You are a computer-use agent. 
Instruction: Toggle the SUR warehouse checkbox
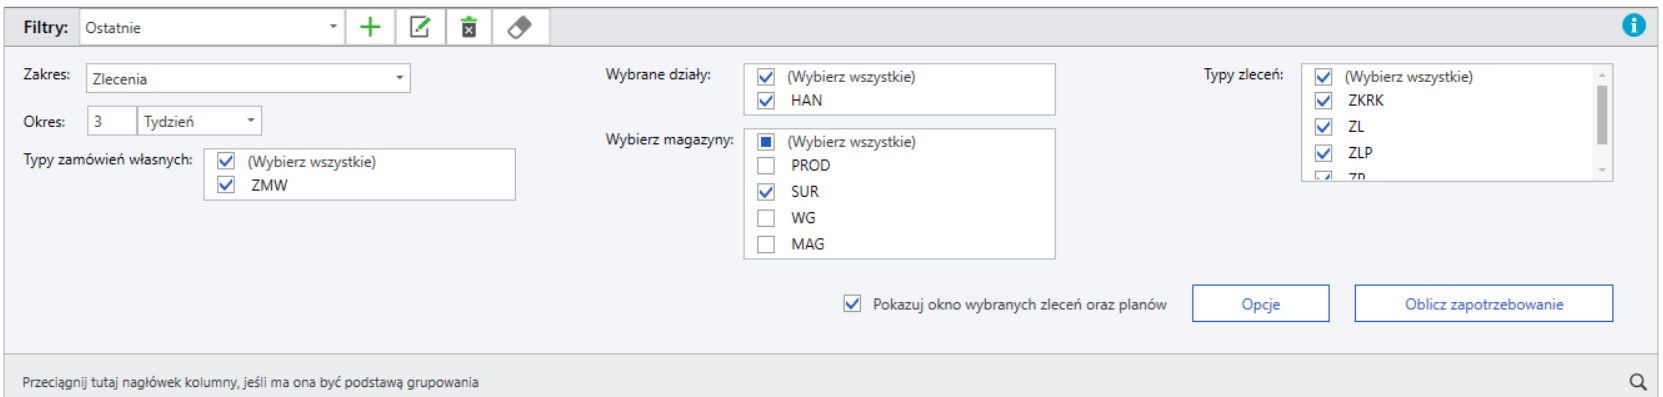click(766, 191)
